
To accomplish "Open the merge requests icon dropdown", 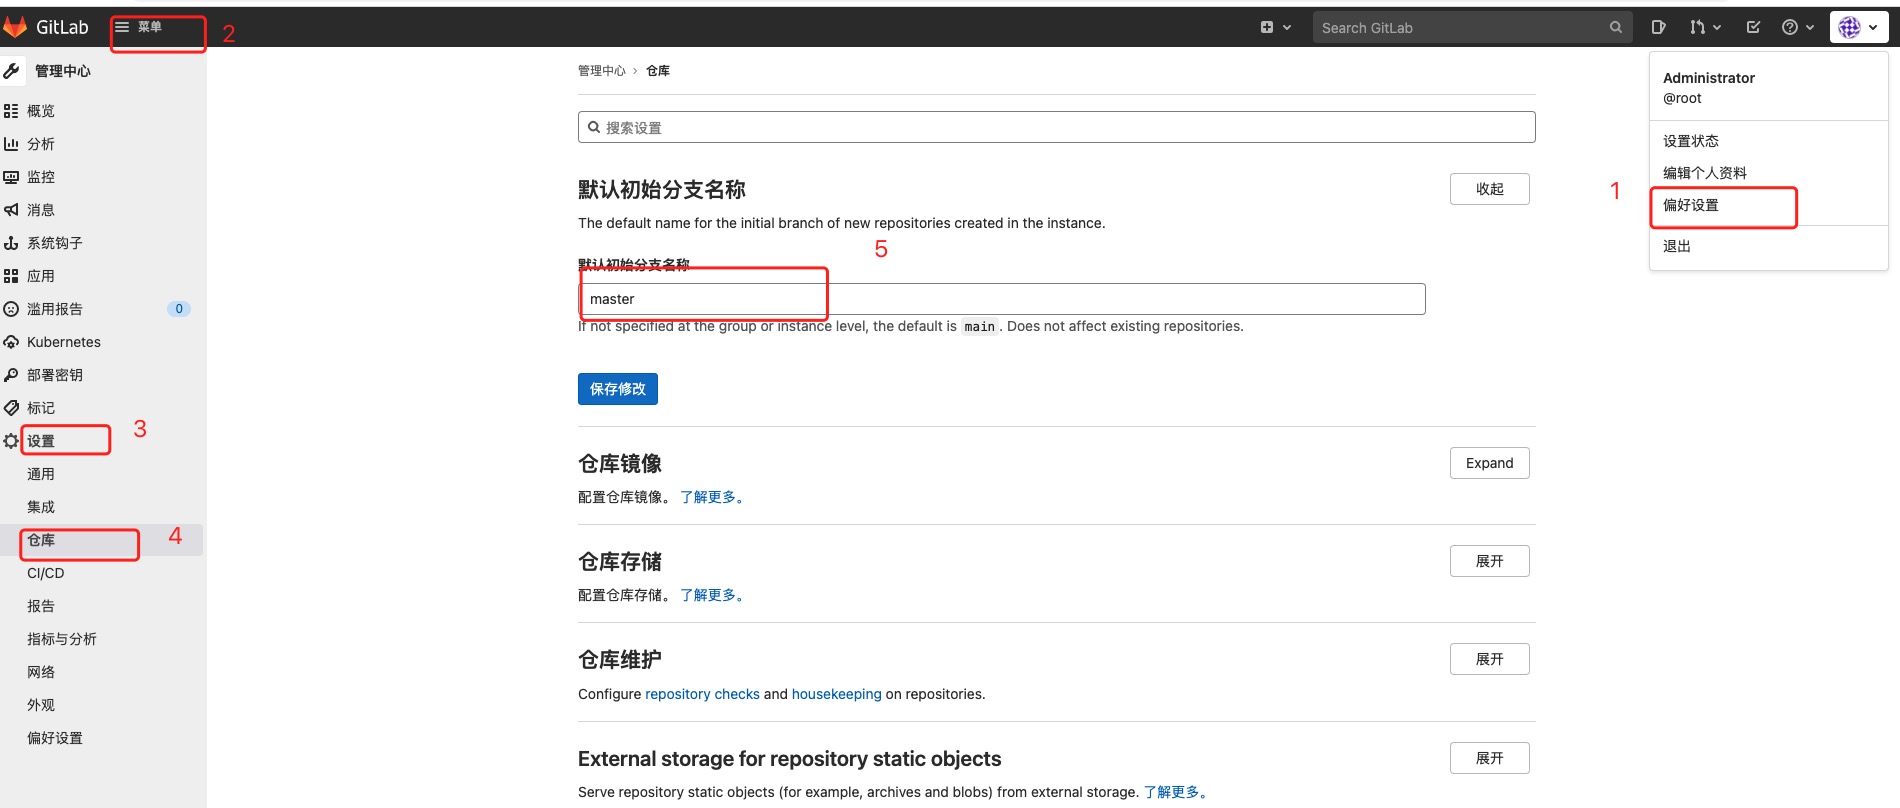I will (1704, 28).
